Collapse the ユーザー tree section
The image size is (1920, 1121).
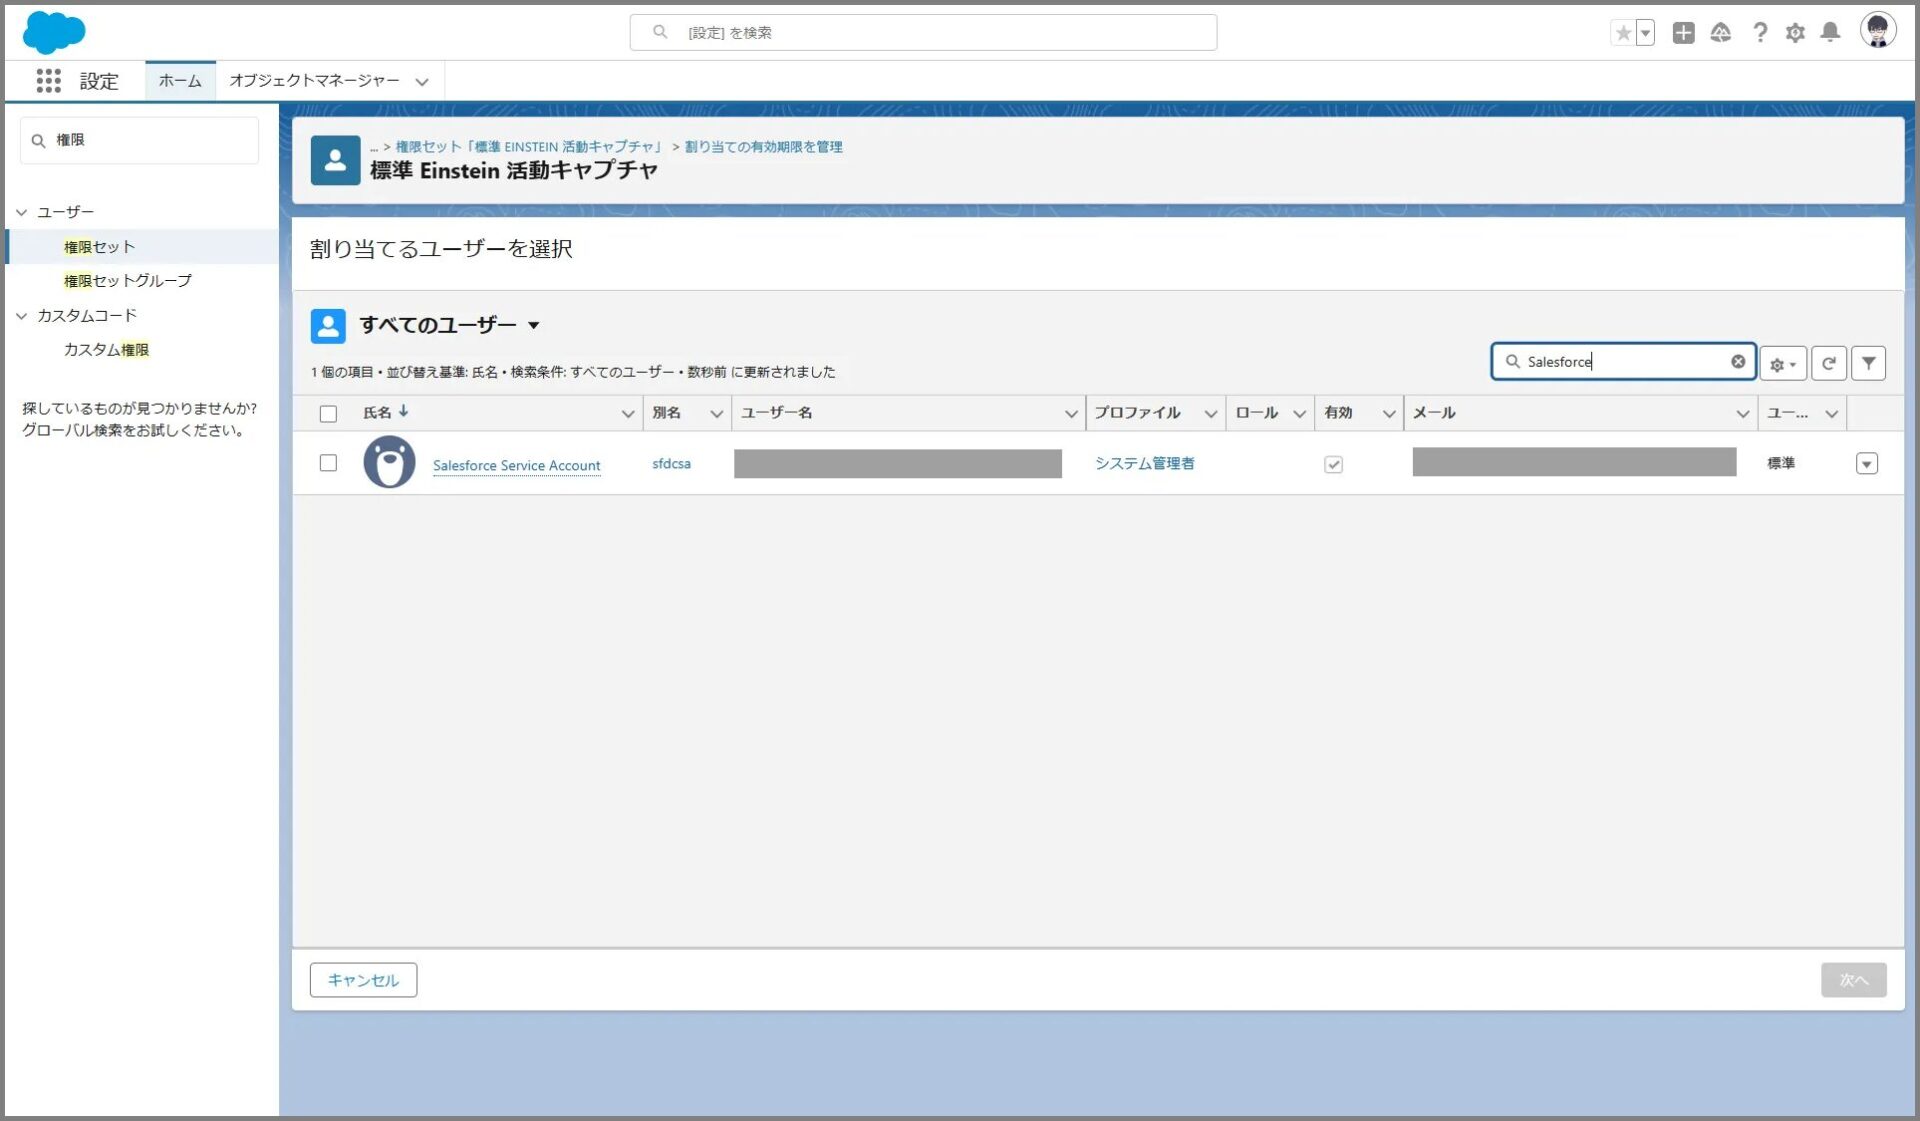tap(21, 213)
